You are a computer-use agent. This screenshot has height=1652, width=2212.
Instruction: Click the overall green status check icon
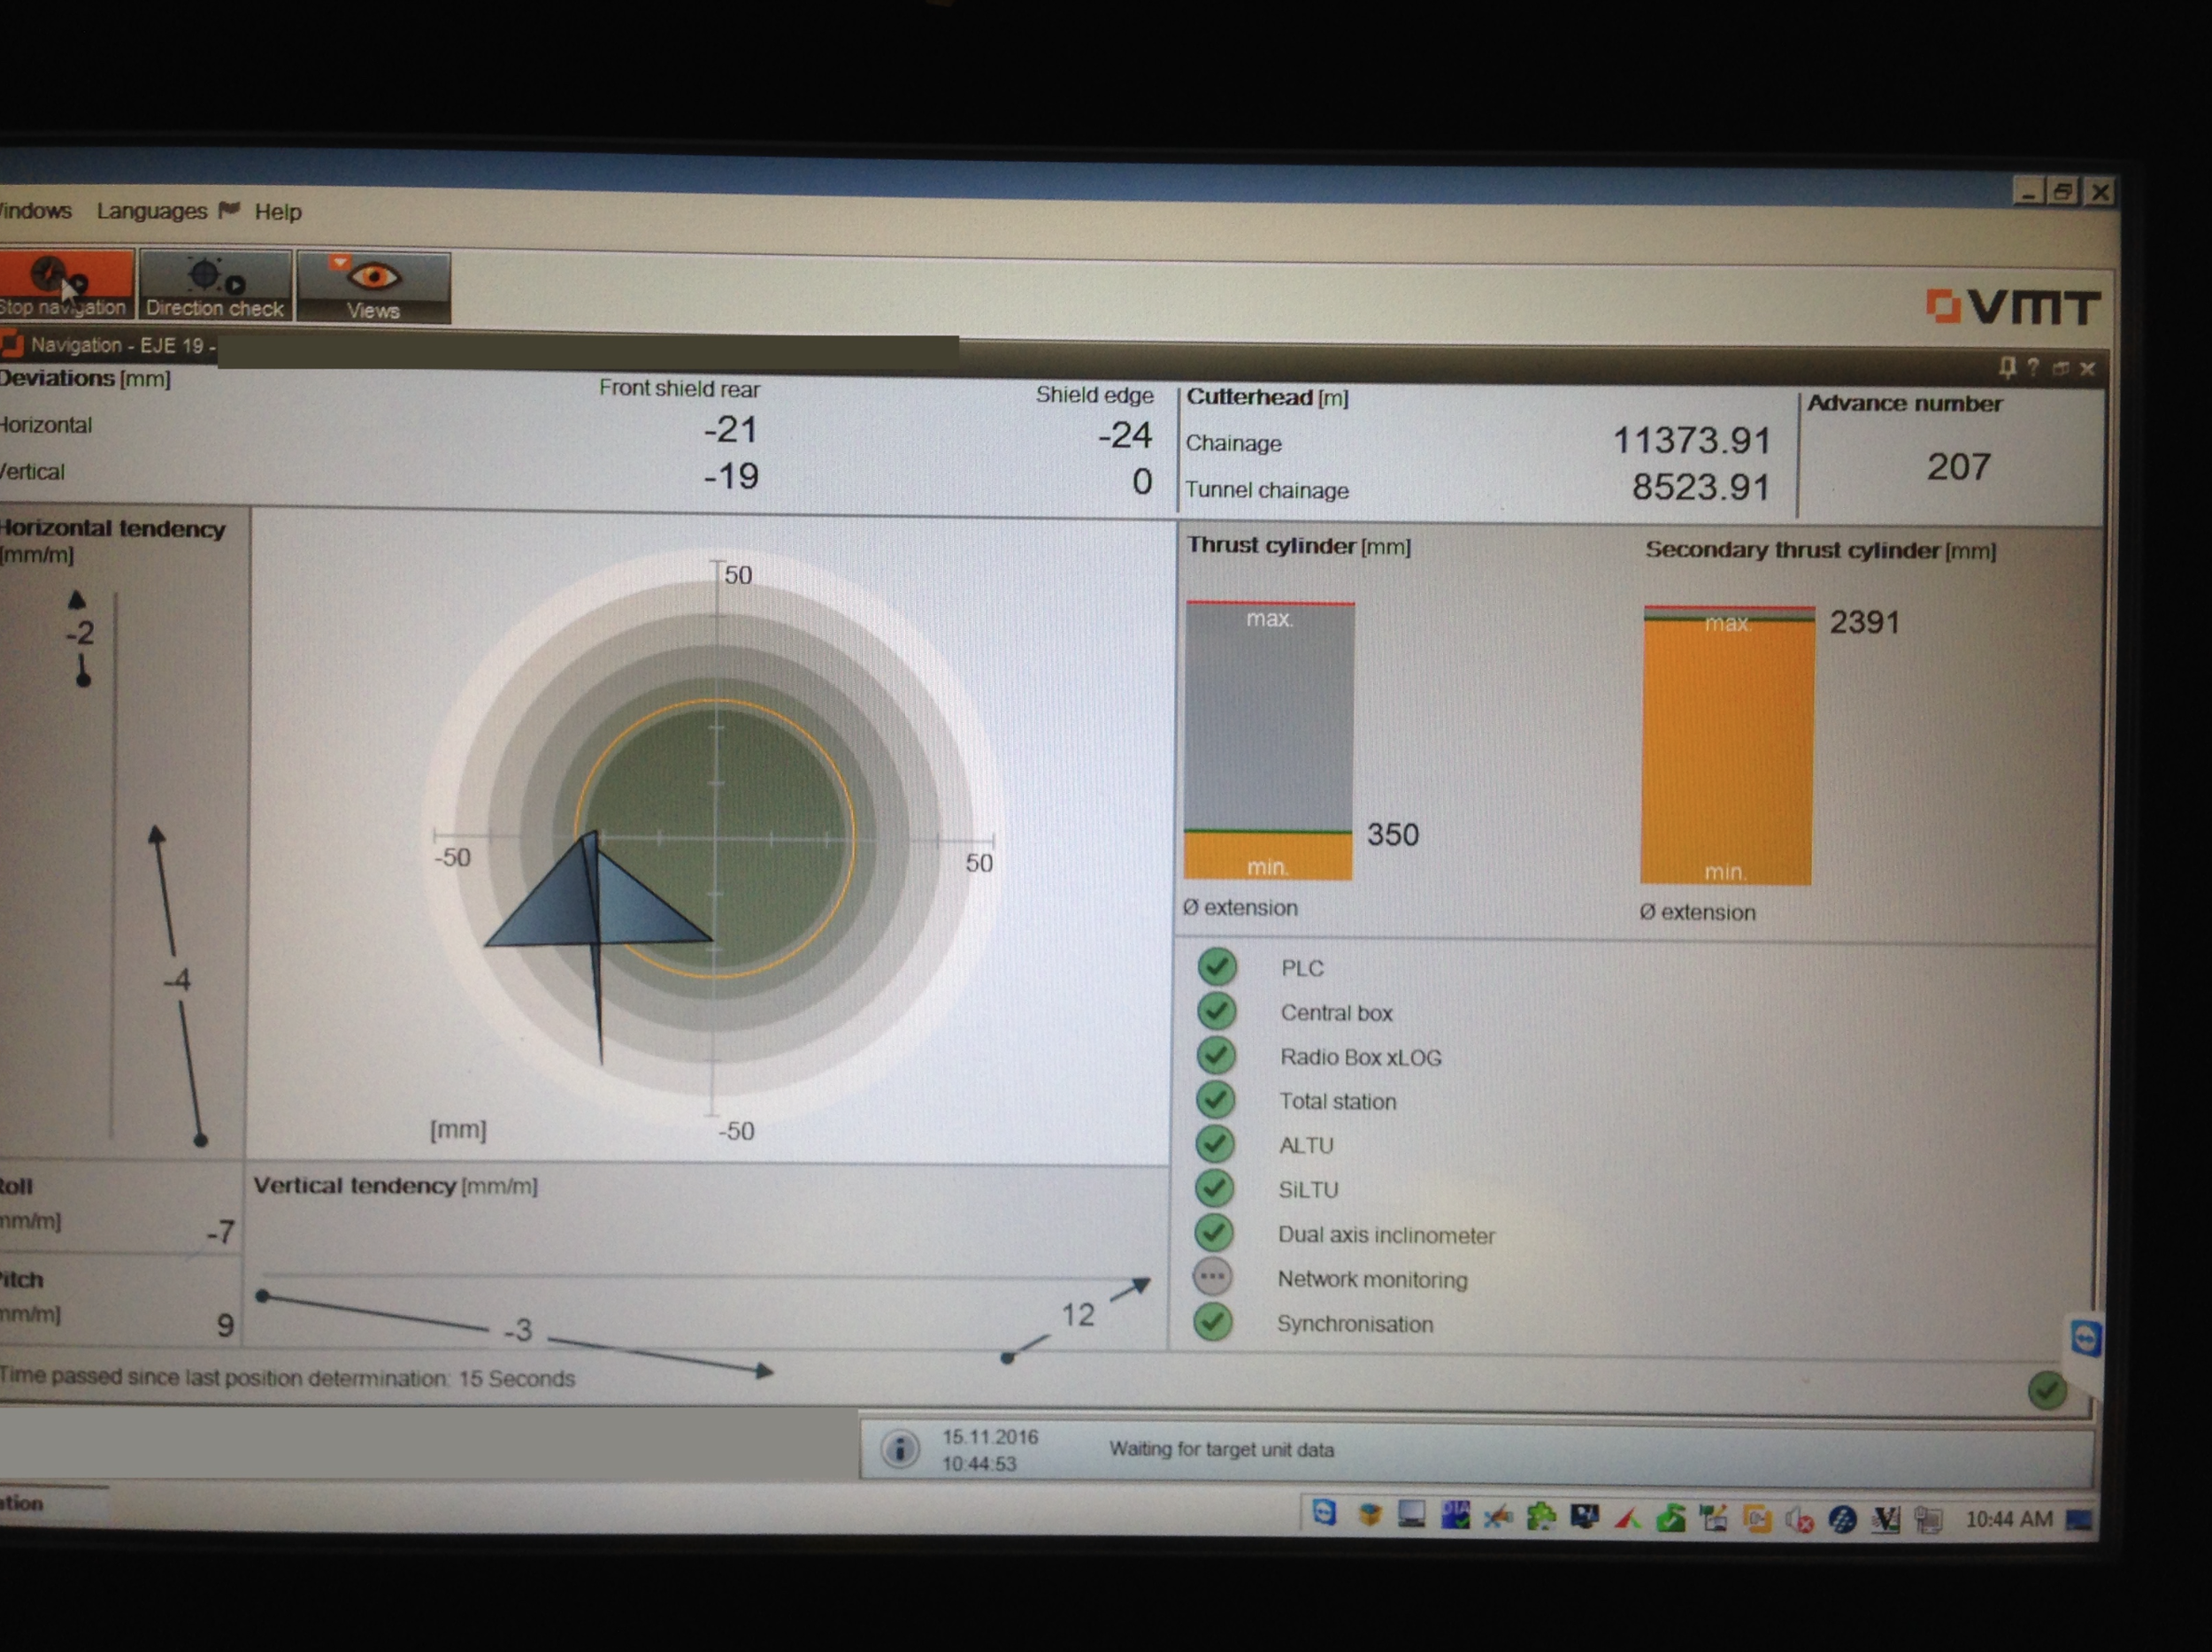[x=2047, y=1389]
